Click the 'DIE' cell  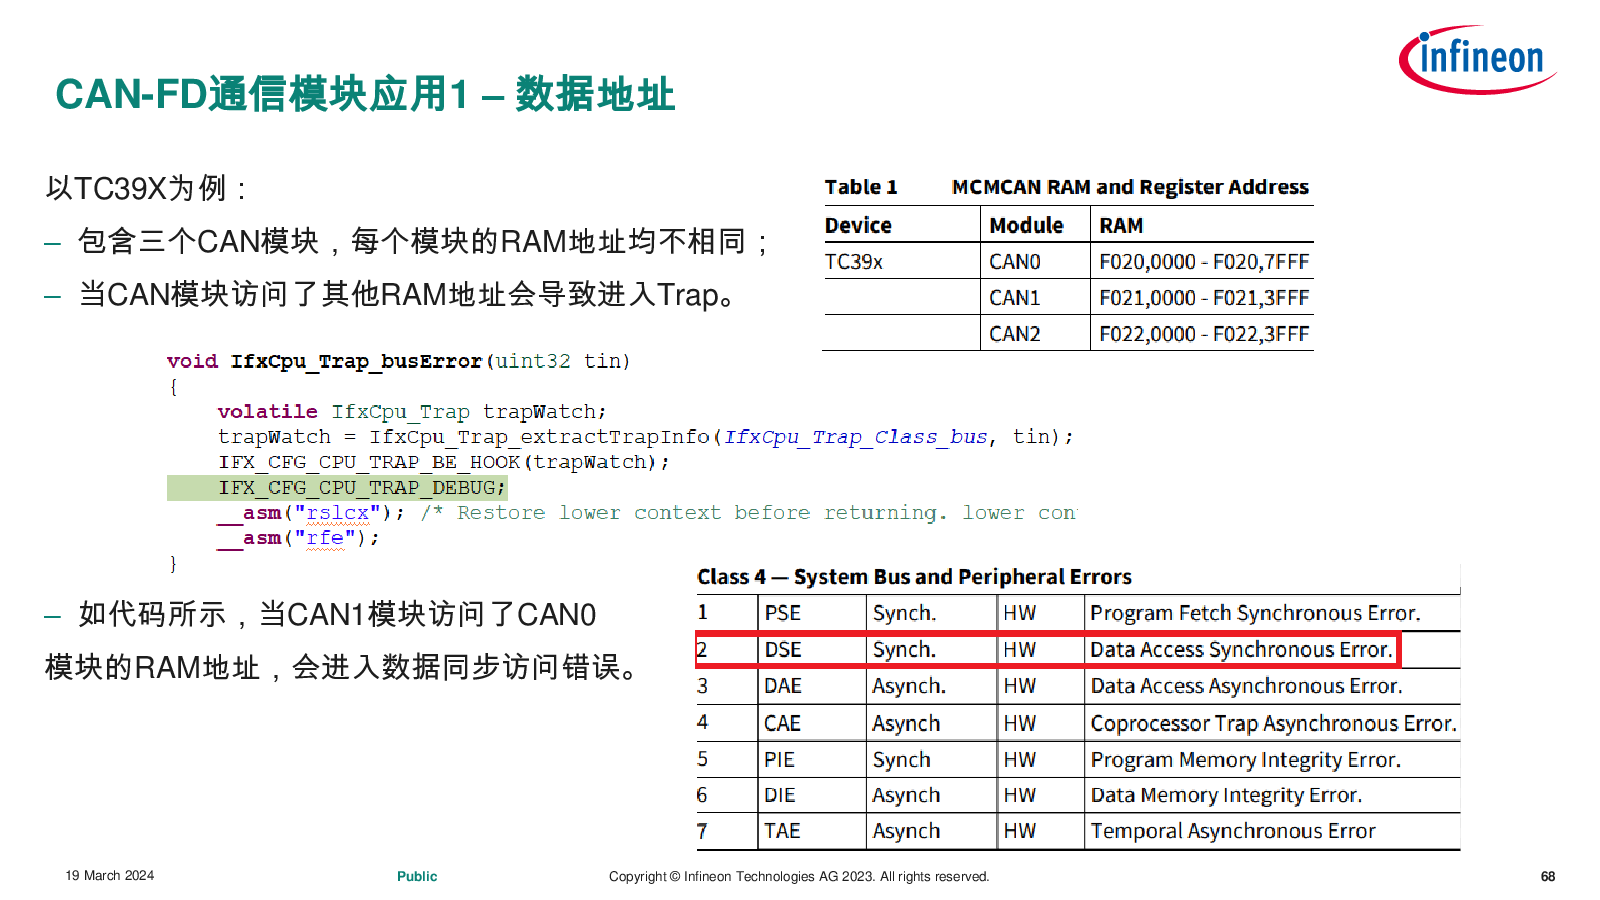779,795
